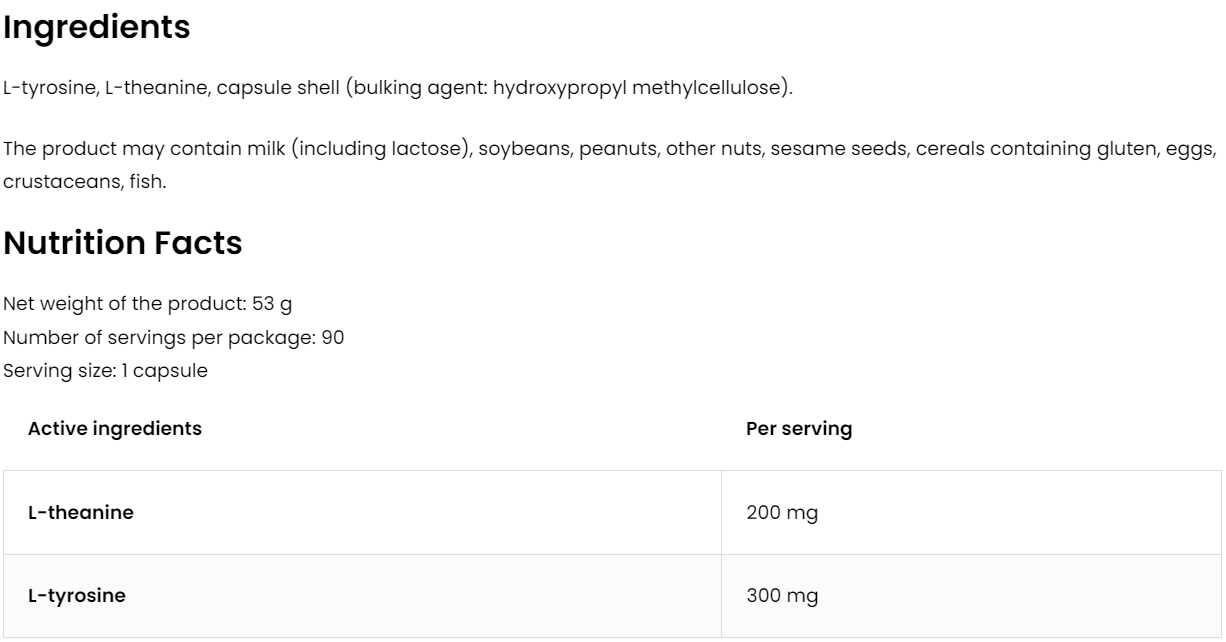Click 'Number of servings per package: 90' line

173,337
